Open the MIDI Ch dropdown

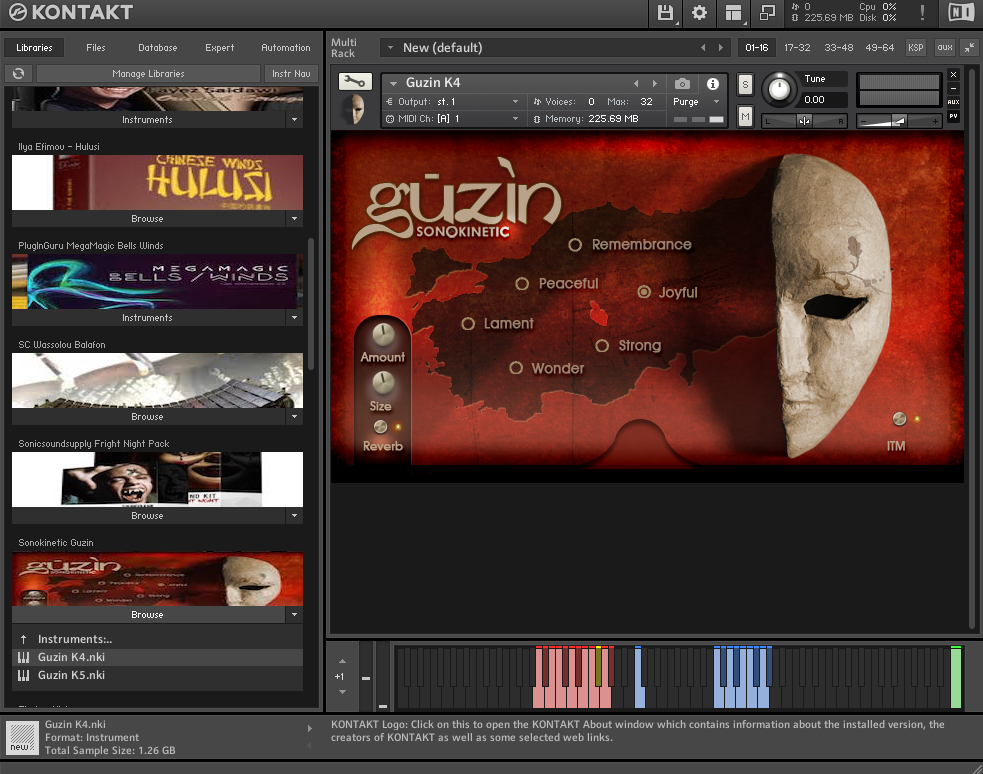point(515,118)
